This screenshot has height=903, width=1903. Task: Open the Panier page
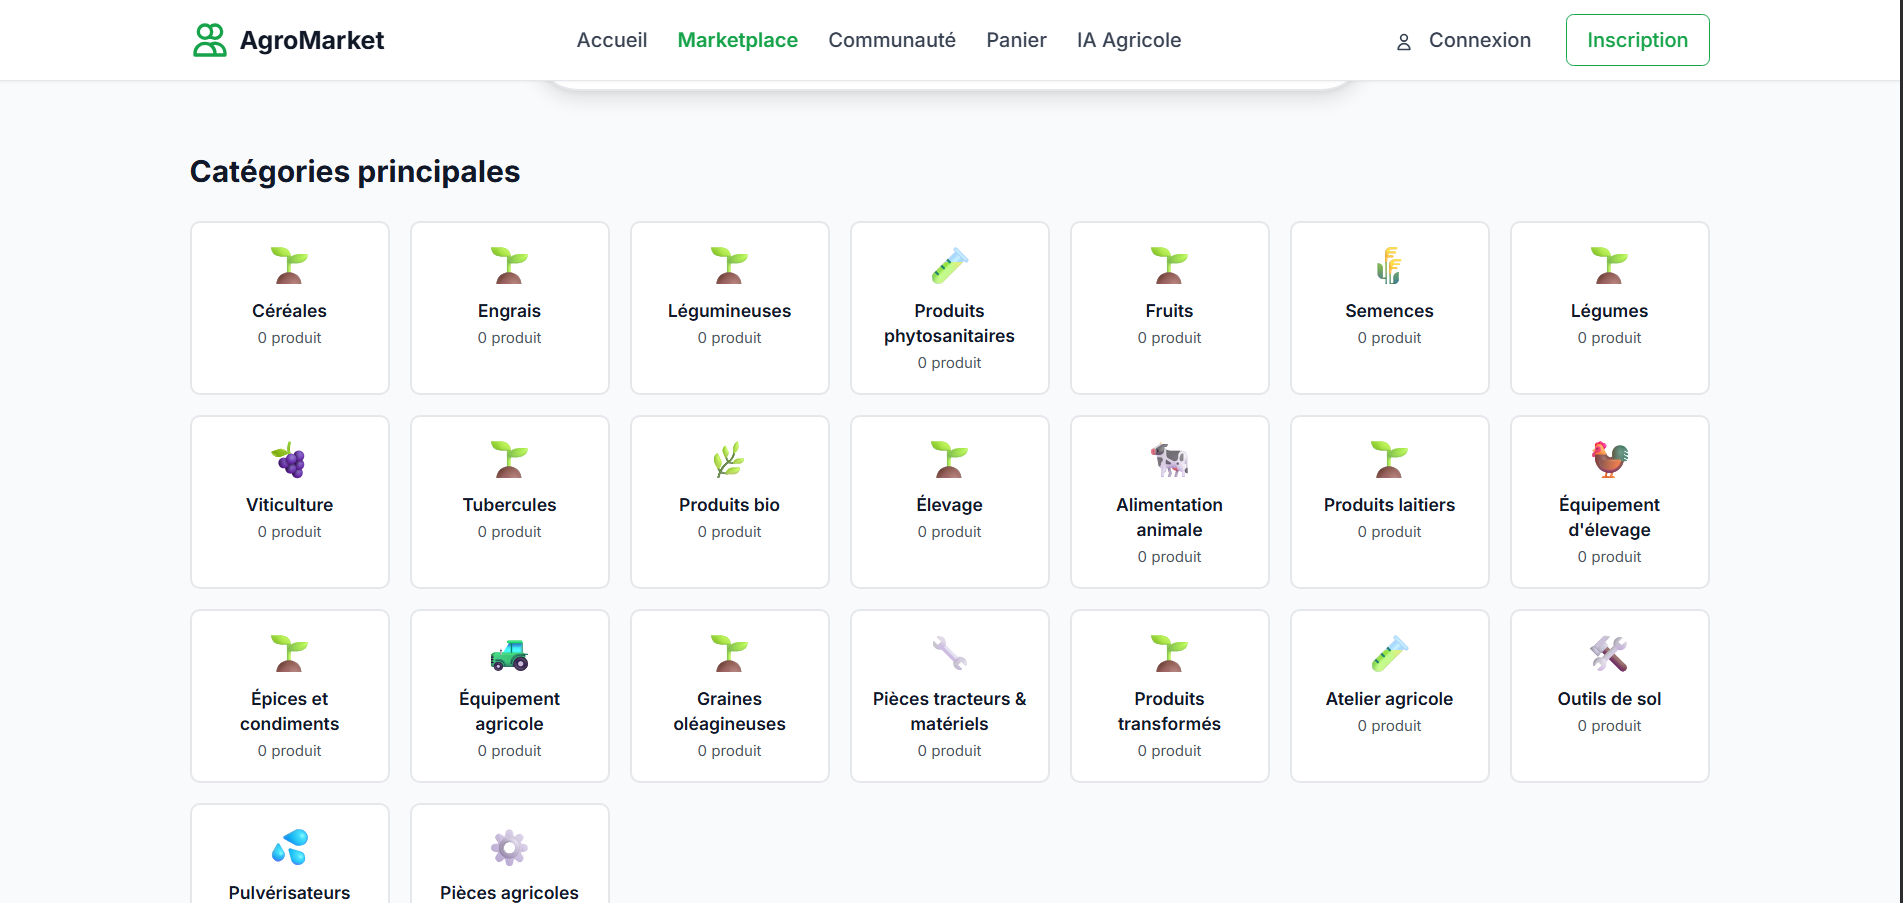coord(1016,40)
